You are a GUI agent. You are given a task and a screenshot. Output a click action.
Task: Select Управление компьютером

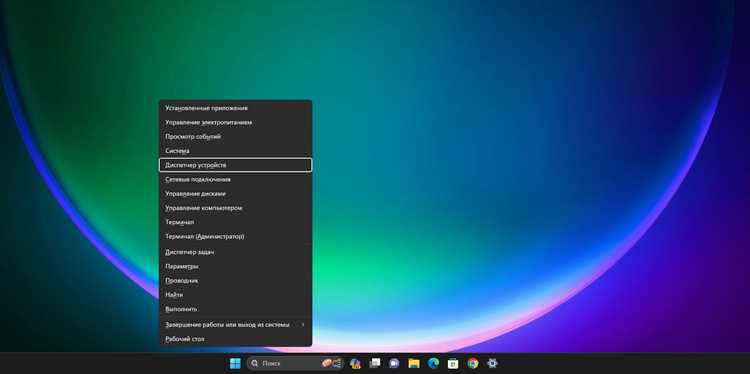[x=235, y=208]
